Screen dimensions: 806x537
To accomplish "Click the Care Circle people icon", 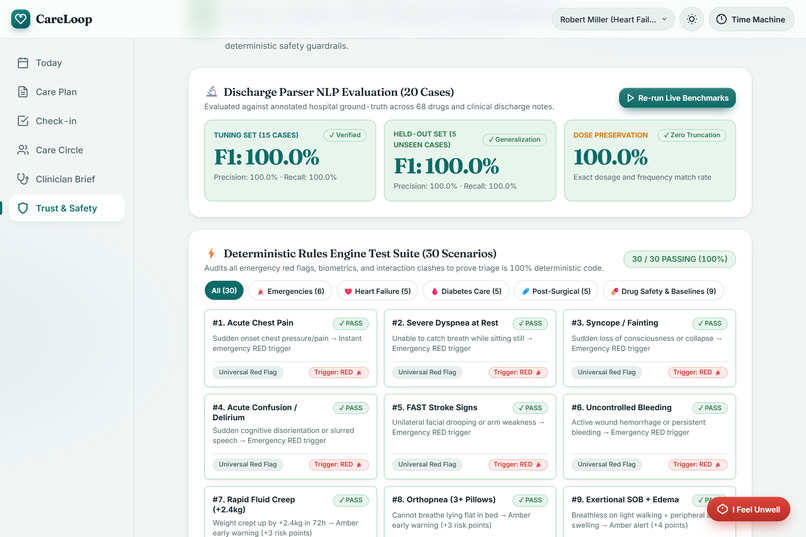I will point(23,150).
